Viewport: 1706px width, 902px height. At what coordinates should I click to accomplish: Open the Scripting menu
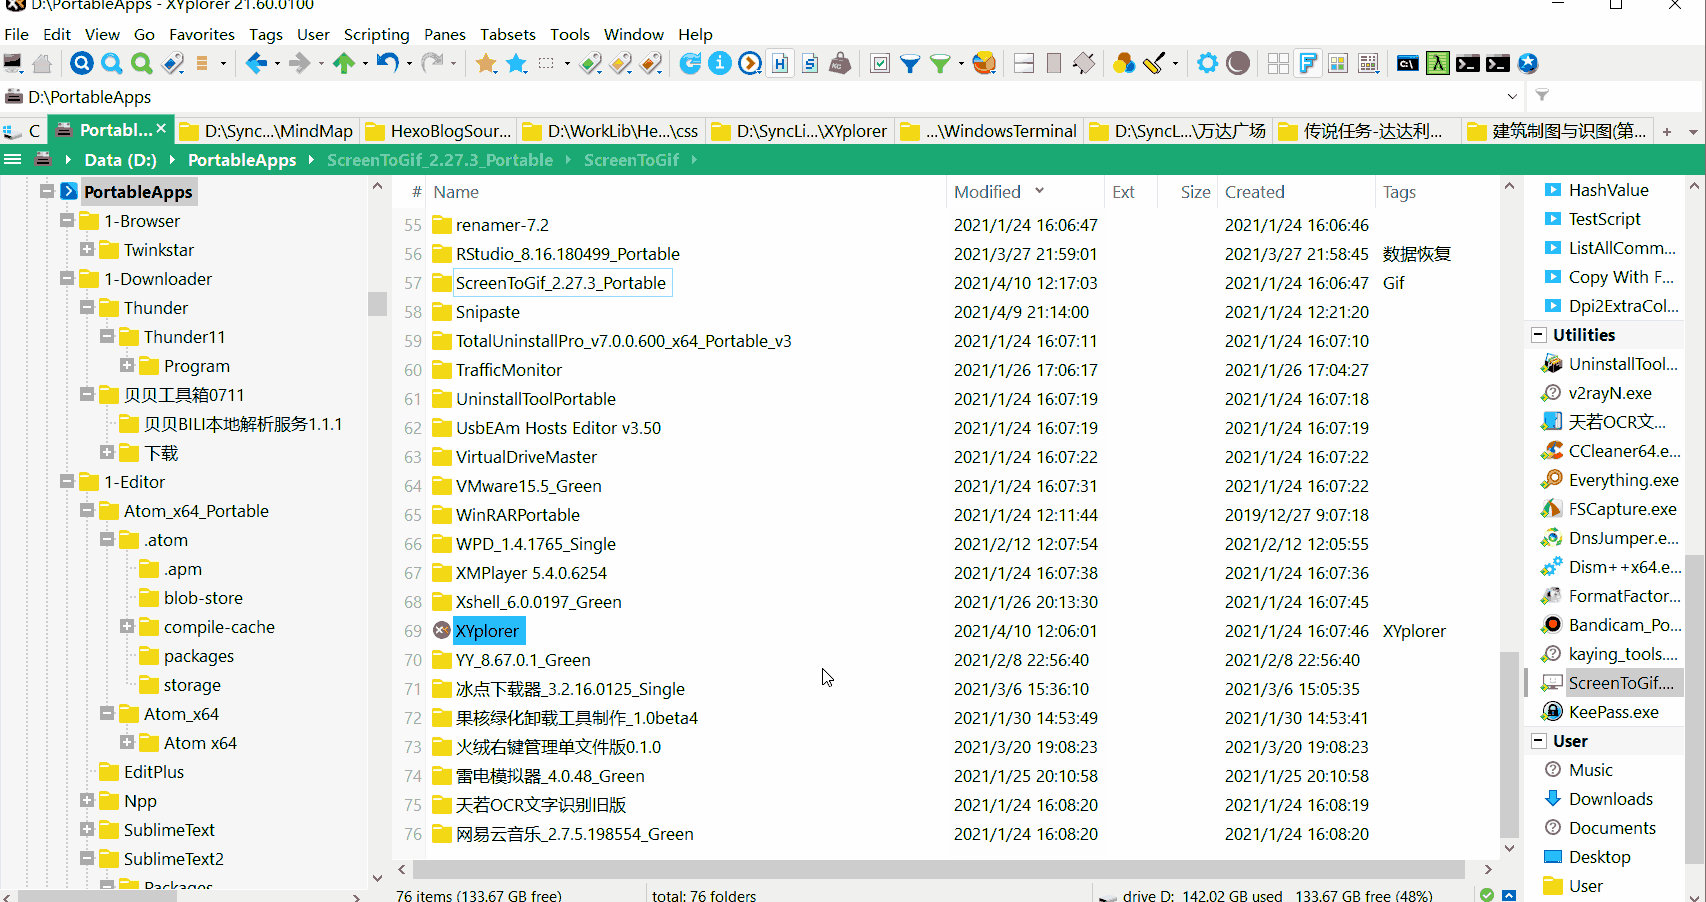tap(376, 34)
